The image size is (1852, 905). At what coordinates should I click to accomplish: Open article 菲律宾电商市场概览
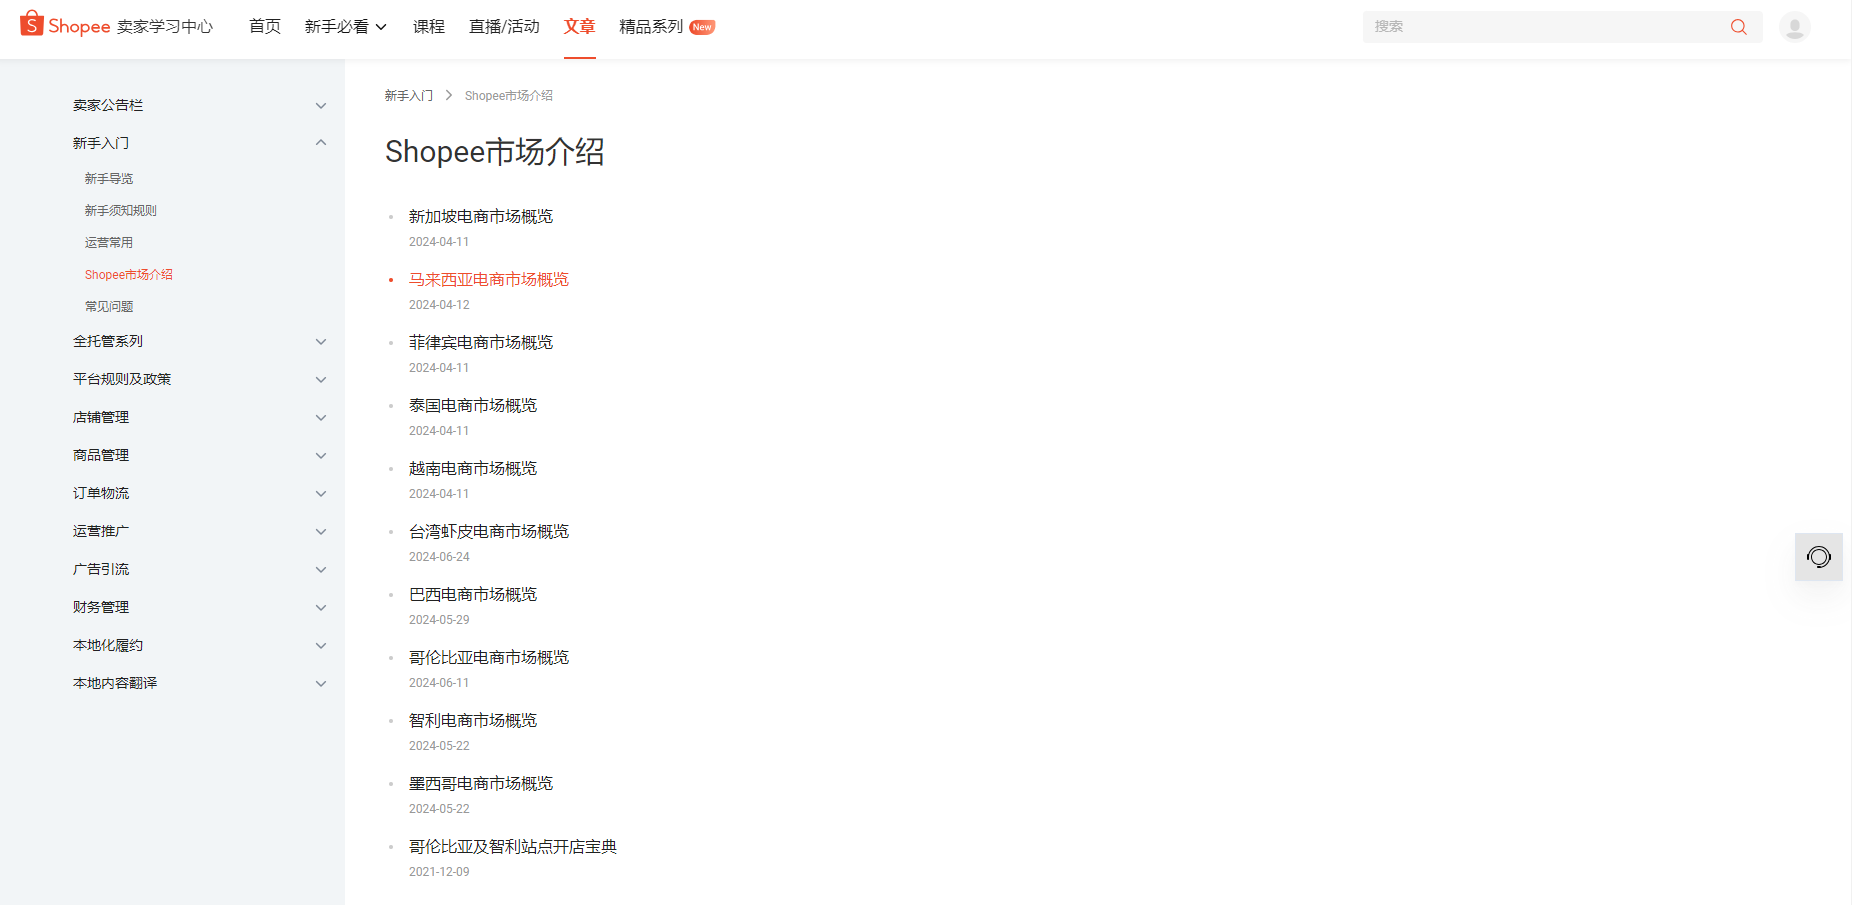[481, 342]
